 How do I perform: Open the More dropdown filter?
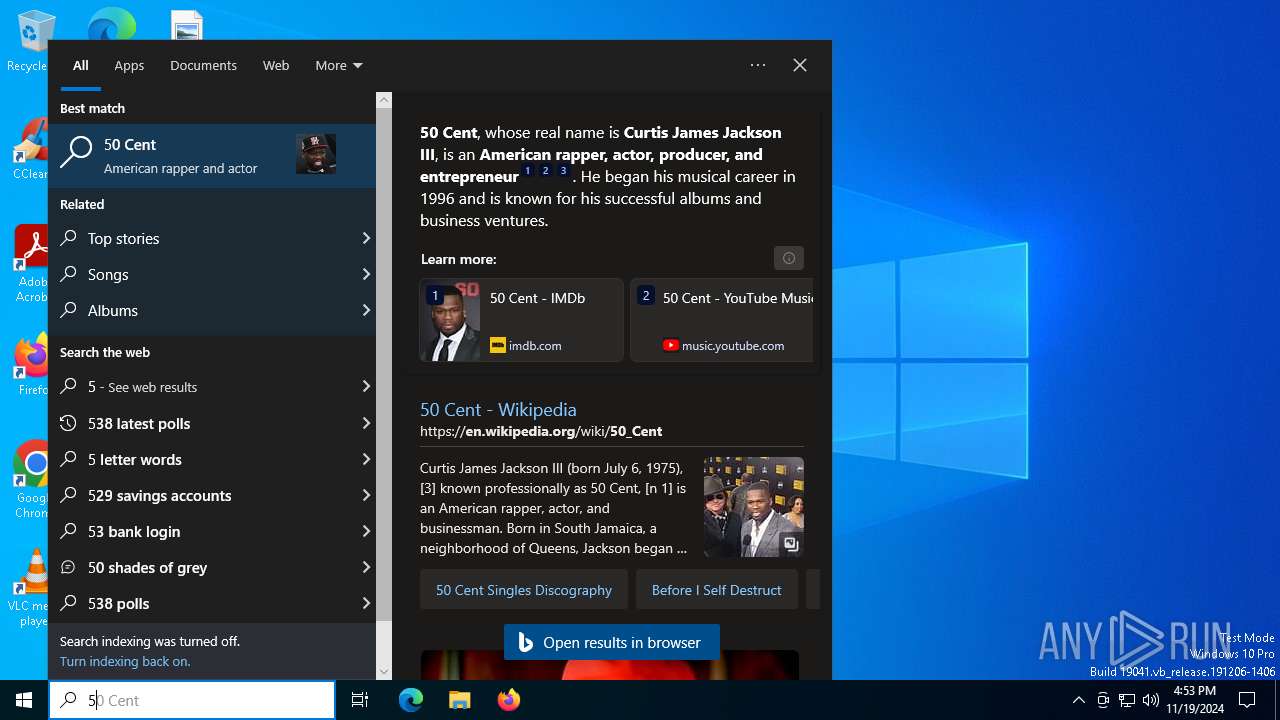pos(339,65)
